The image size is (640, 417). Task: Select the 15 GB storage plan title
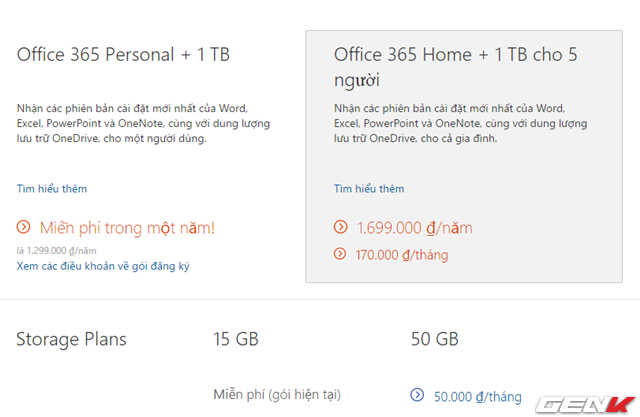(236, 339)
